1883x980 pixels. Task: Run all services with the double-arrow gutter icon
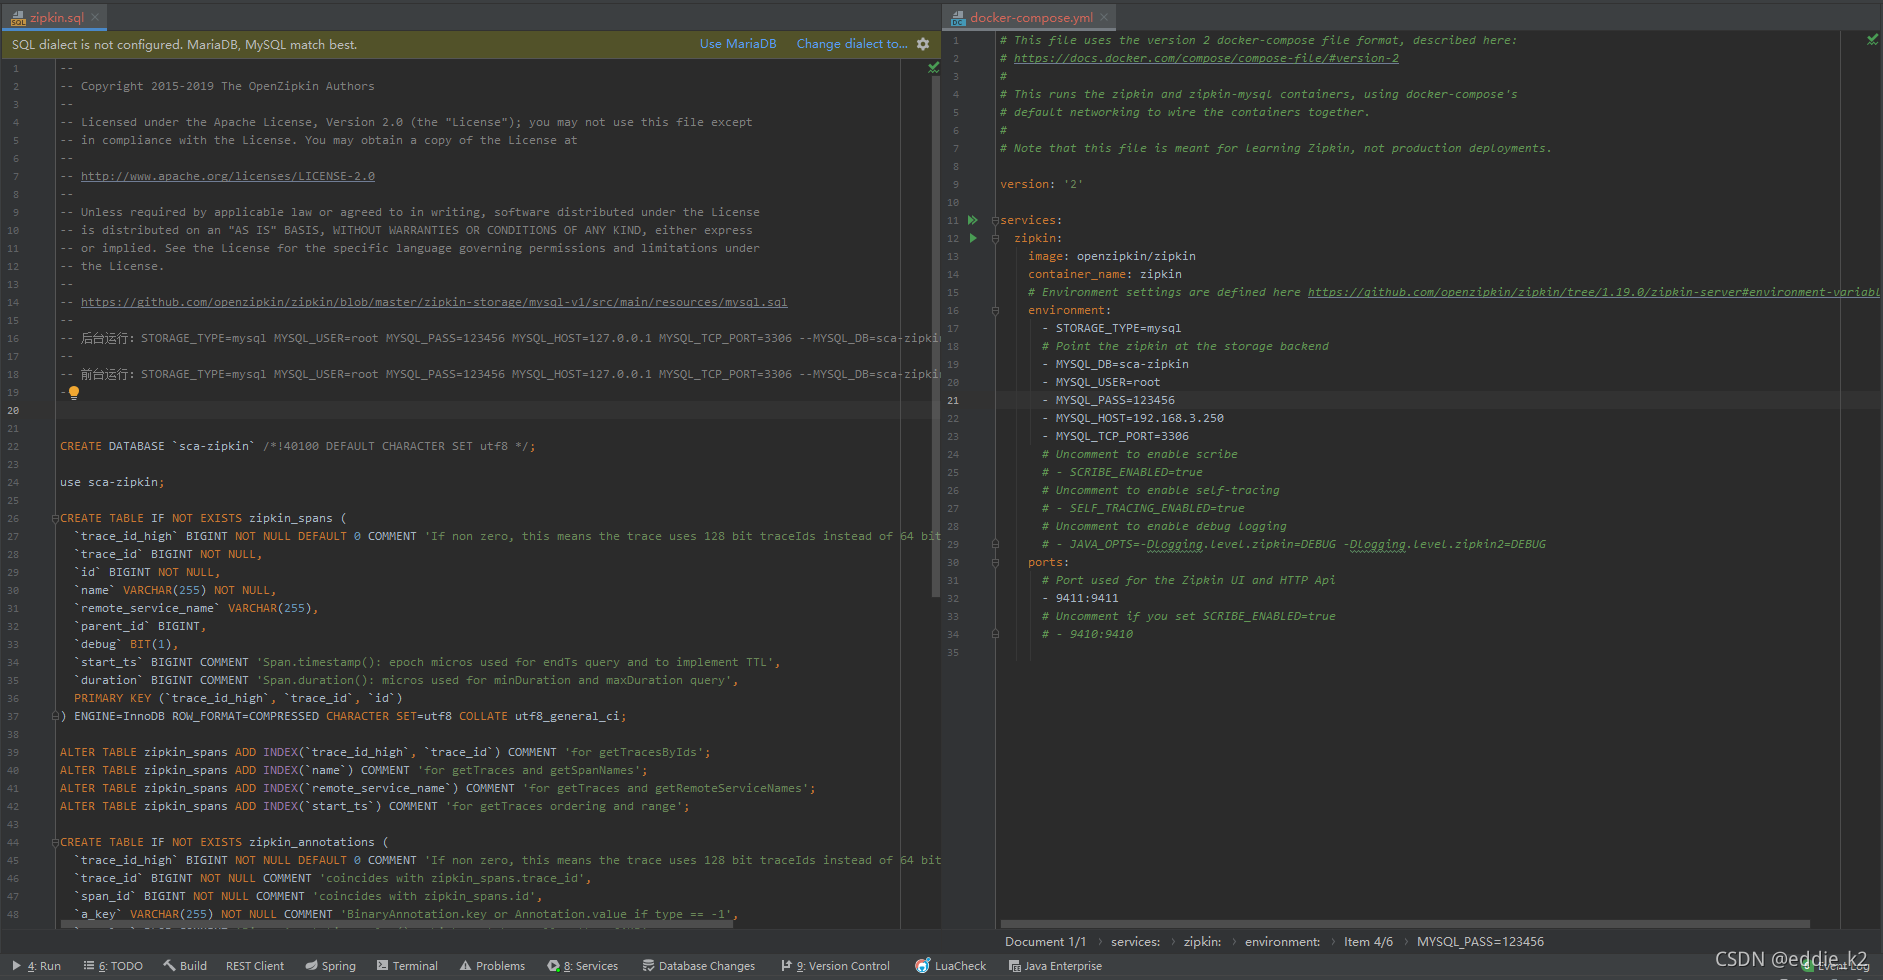973,220
